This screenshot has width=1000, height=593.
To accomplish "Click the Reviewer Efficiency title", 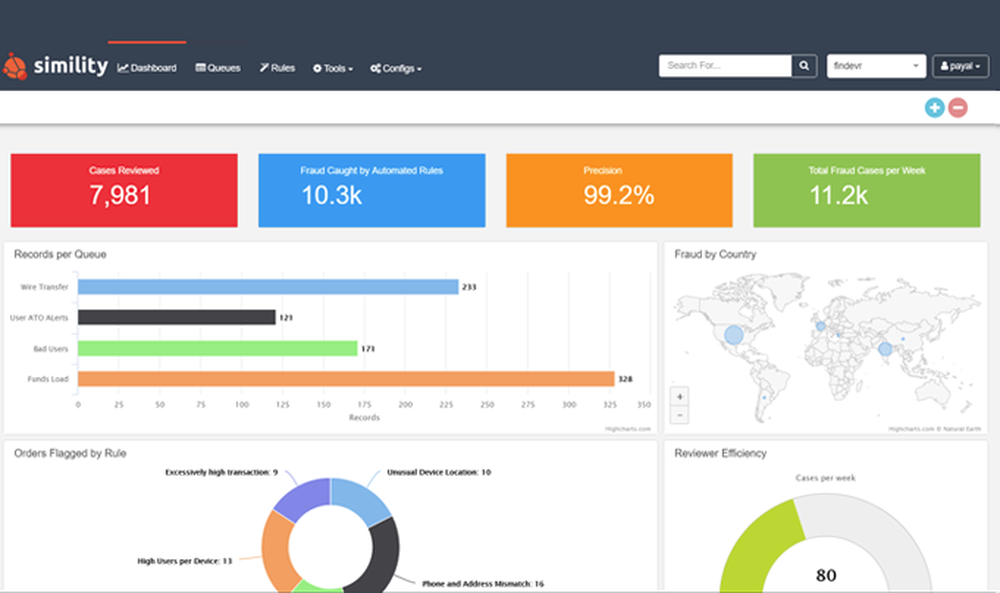I will (720, 453).
